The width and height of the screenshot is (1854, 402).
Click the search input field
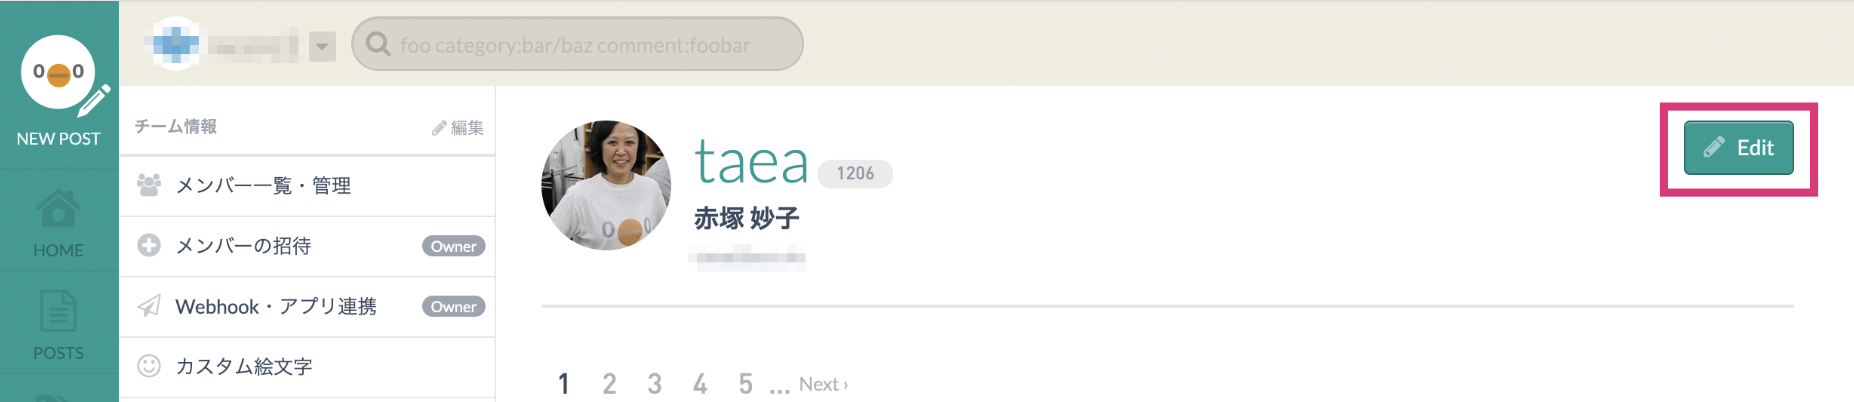click(x=577, y=44)
